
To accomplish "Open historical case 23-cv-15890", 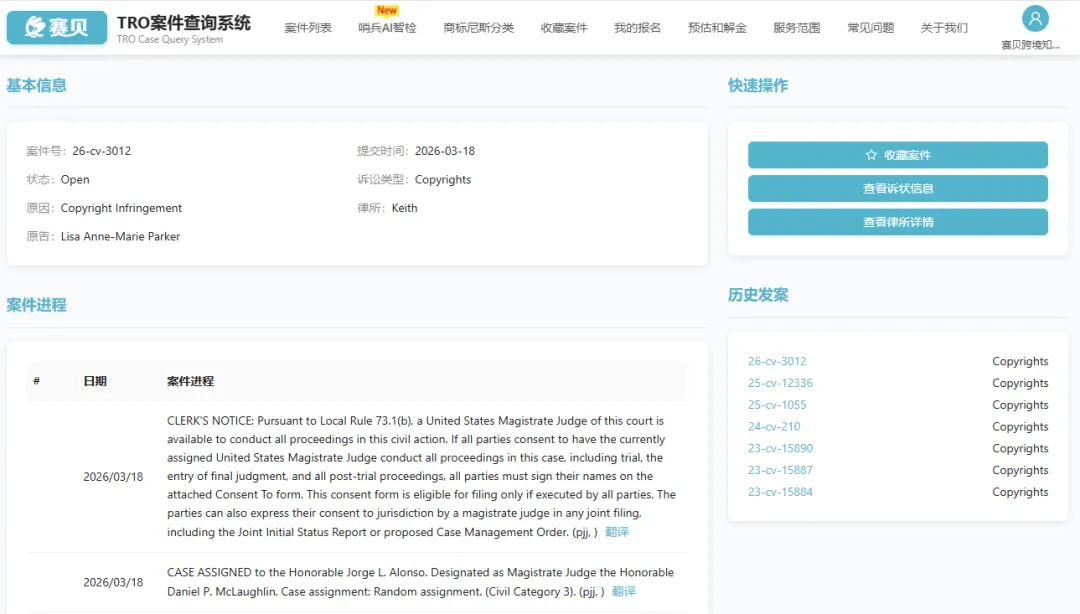I will point(780,449).
